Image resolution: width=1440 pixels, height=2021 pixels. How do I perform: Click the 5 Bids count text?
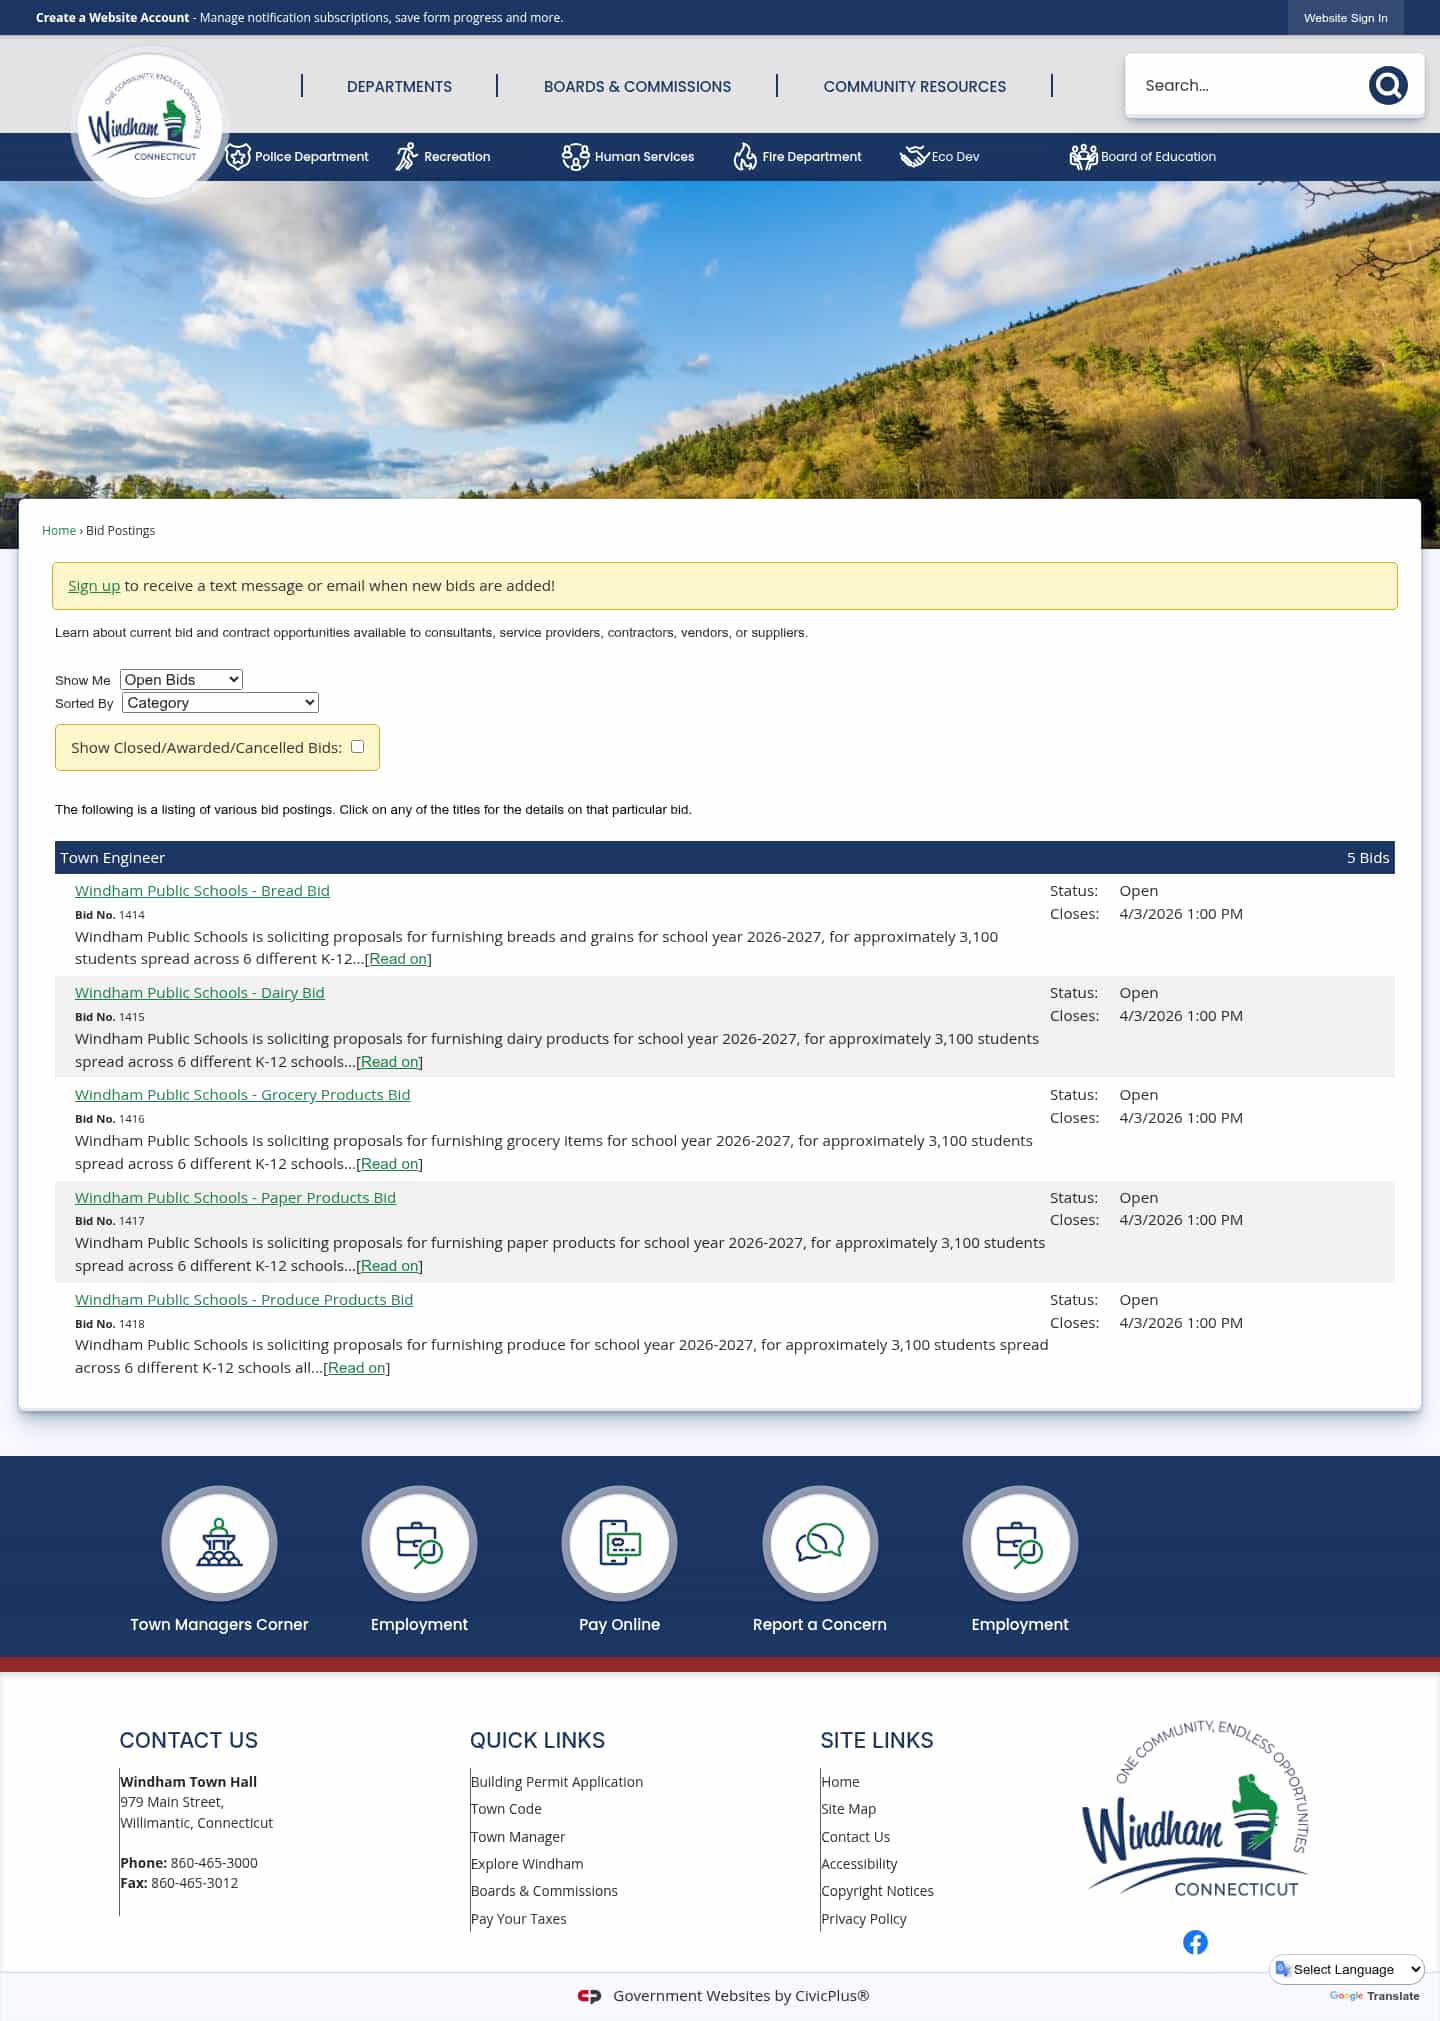1368,858
